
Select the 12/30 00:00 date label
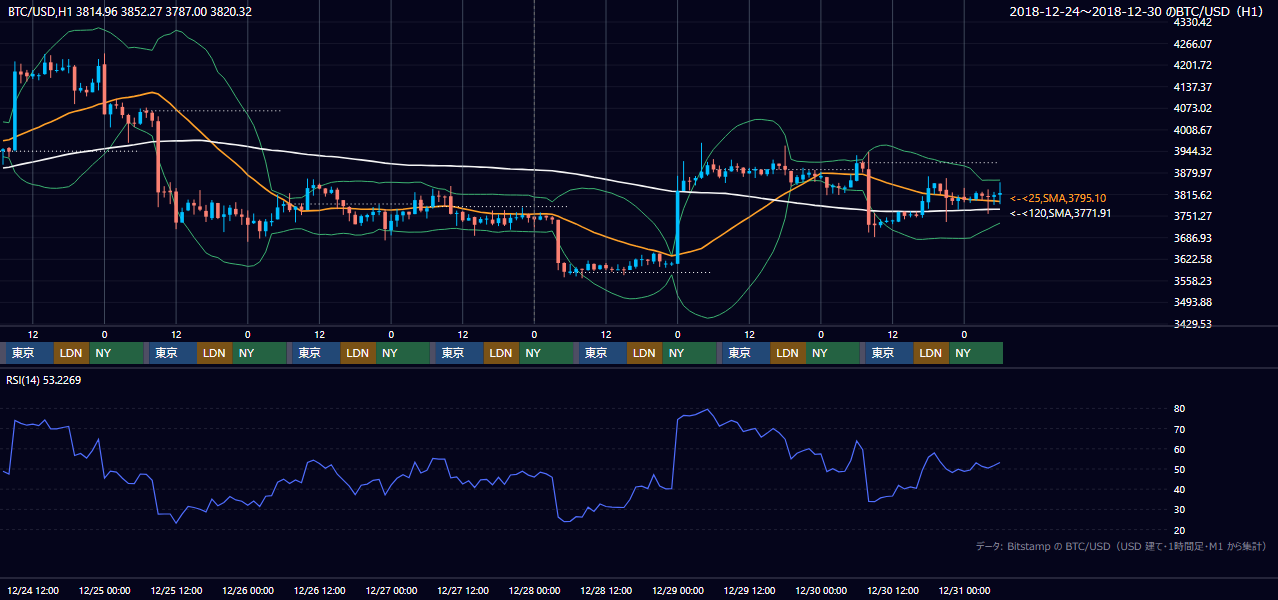tap(821, 591)
